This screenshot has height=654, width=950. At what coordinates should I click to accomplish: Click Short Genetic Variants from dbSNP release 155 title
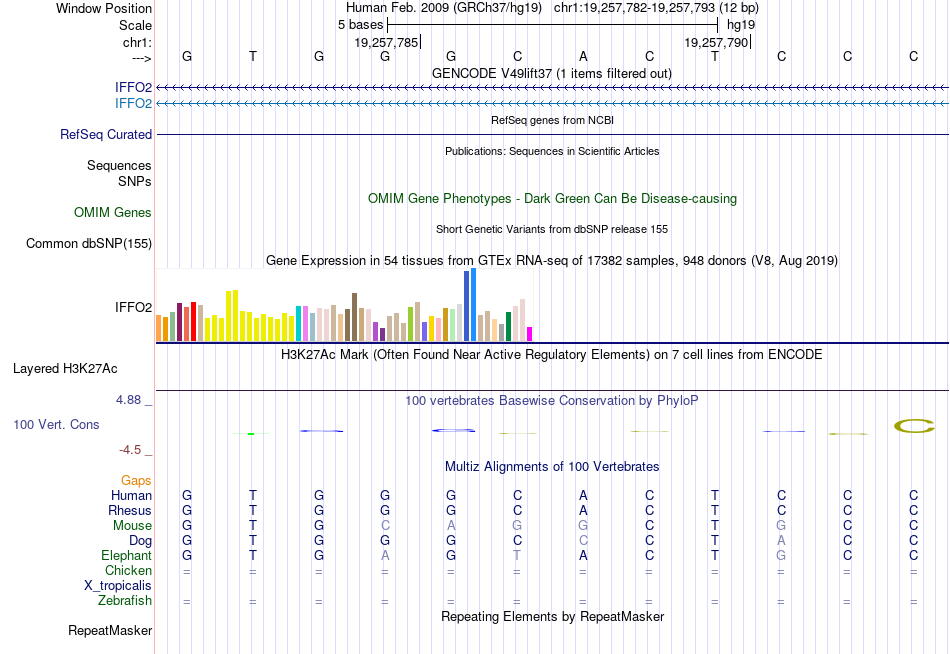[552, 229]
